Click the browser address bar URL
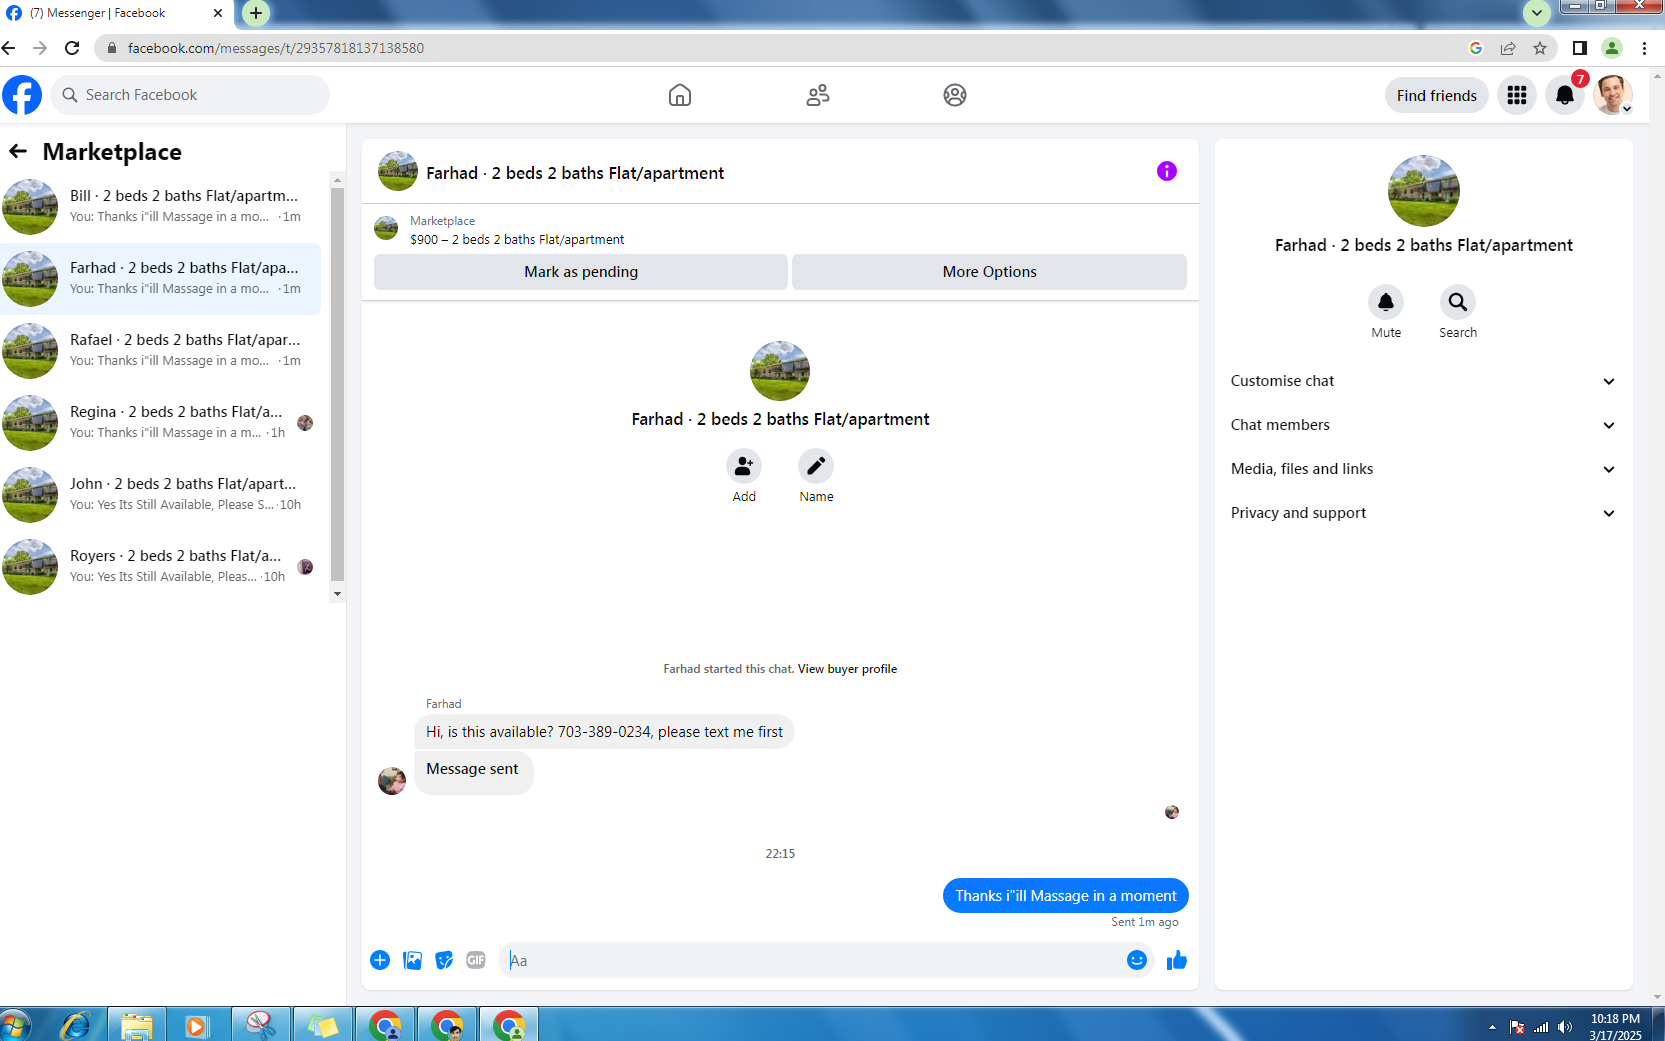Viewport: 1665px width, 1041px height. pos(276,48)
